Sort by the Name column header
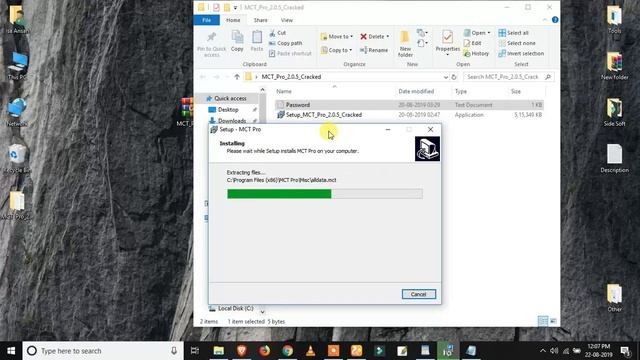Viewport: 640px width, 360px height. (x=284, y=91)
